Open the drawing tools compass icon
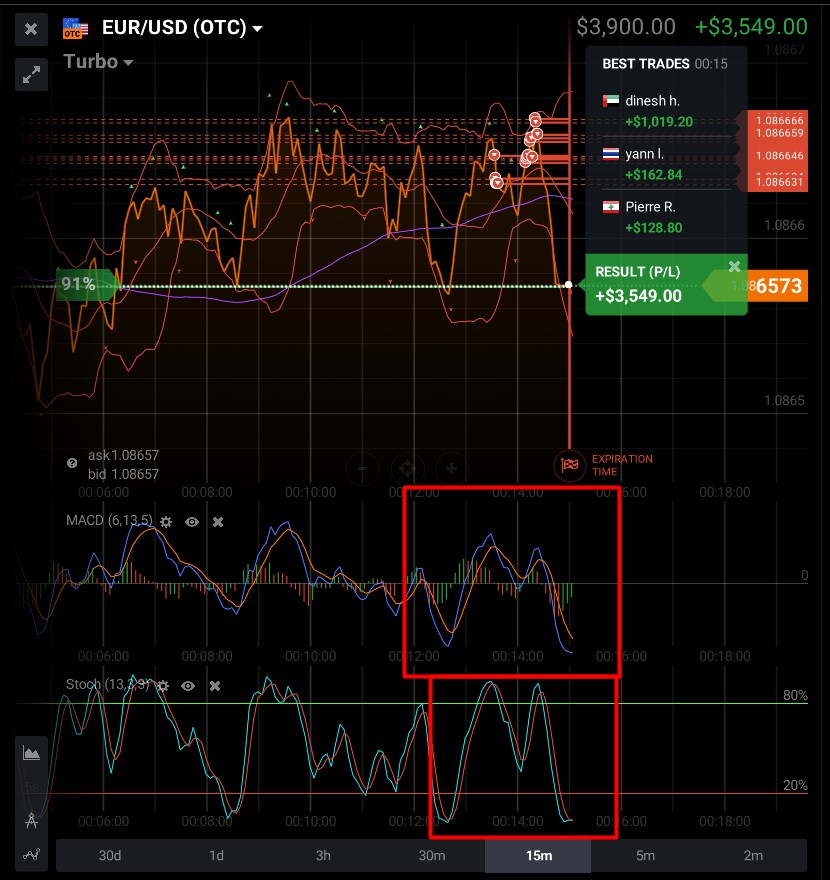Viewport: 830px width, 880px height. tap(31, 821)
